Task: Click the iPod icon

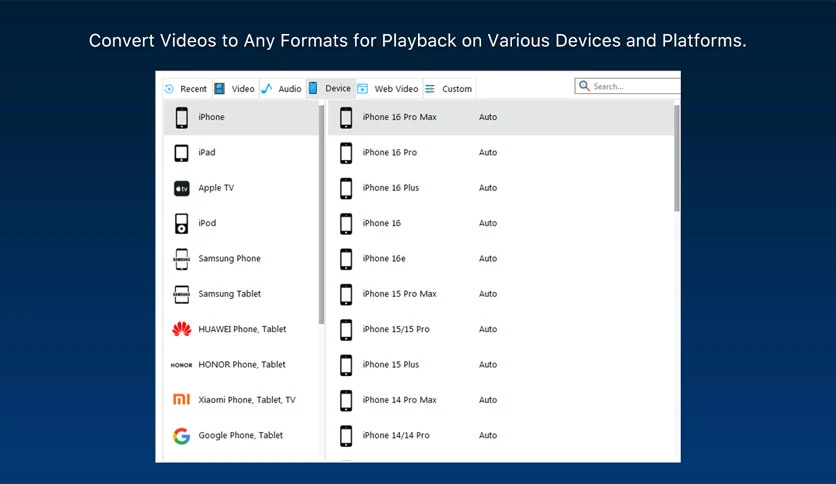Action: (x=181, y=224)
